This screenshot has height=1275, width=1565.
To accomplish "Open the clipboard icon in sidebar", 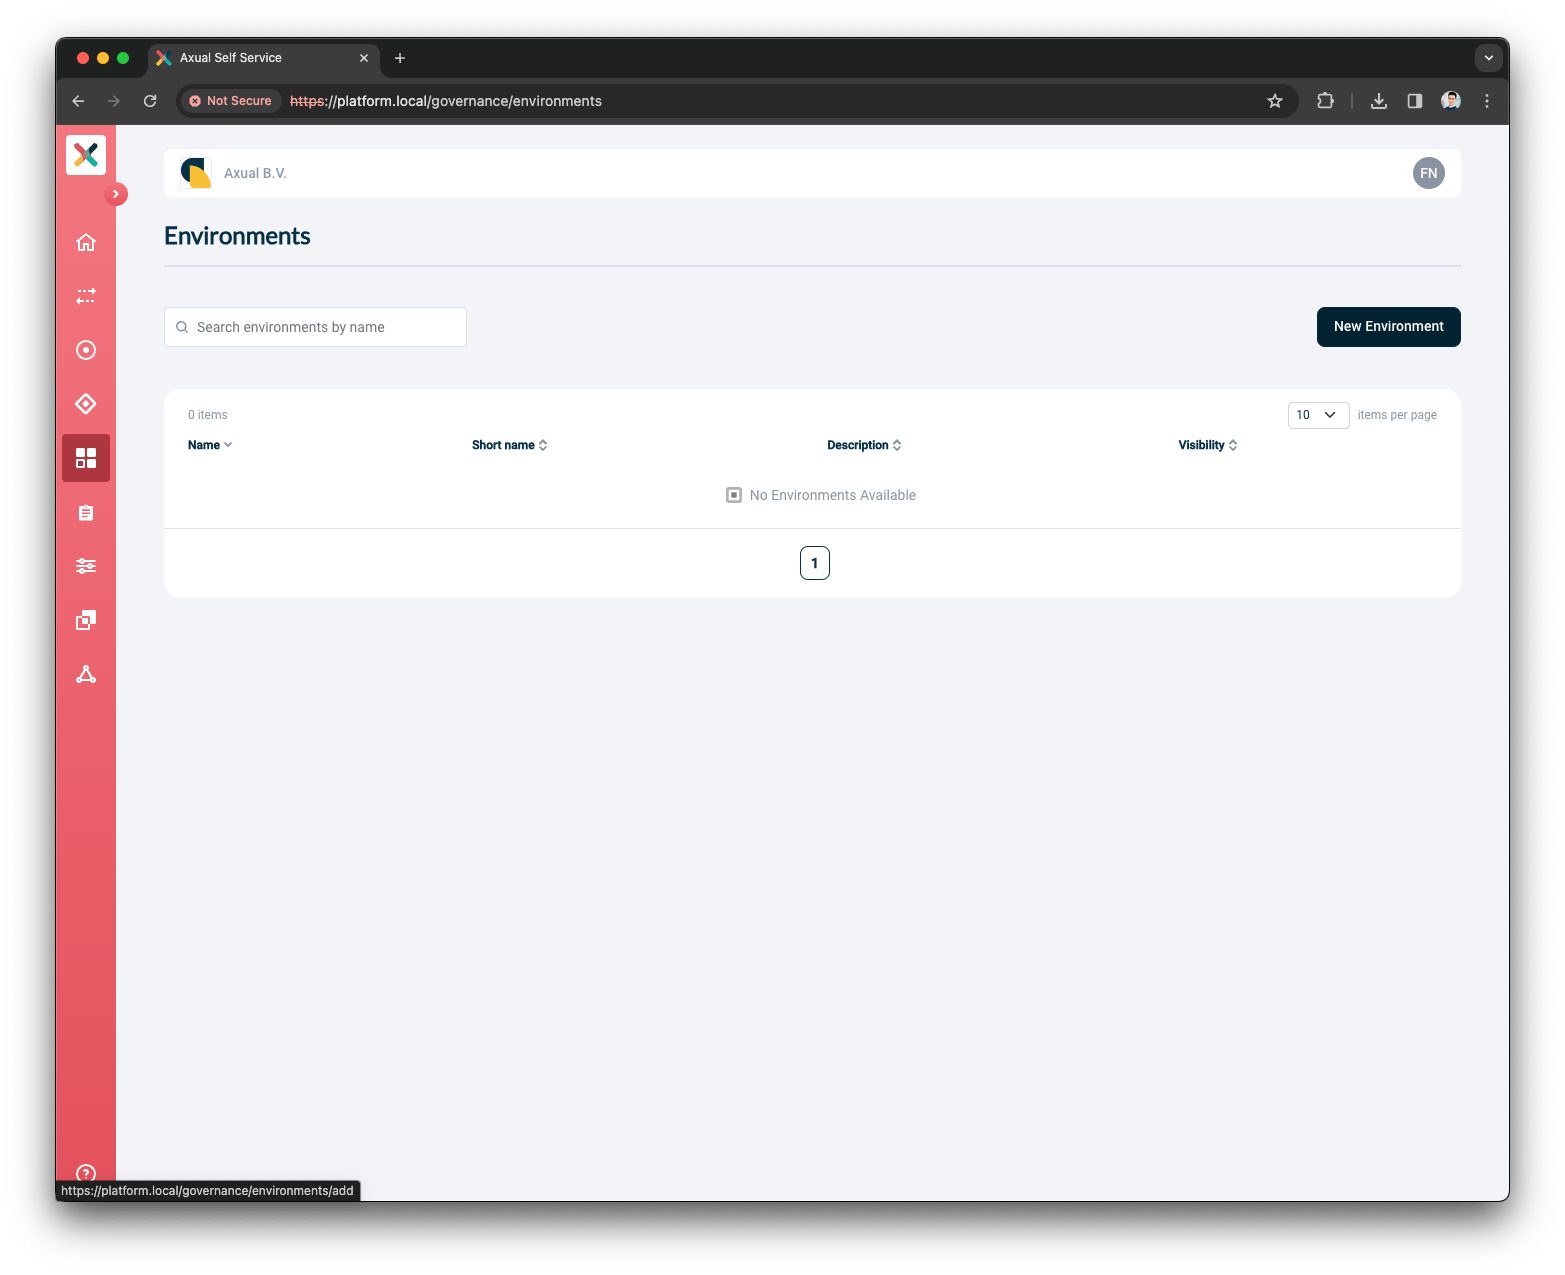I will [x=86, y=512].
